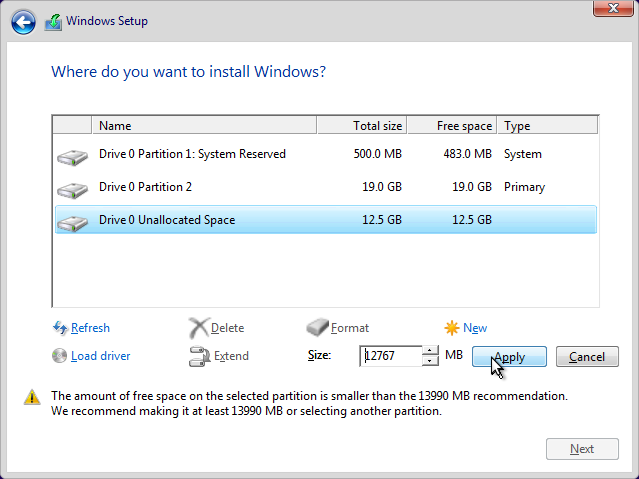639x479 pixels.
Task: Click the 13990 MB recommendation warning text
Action: (309, 404)
